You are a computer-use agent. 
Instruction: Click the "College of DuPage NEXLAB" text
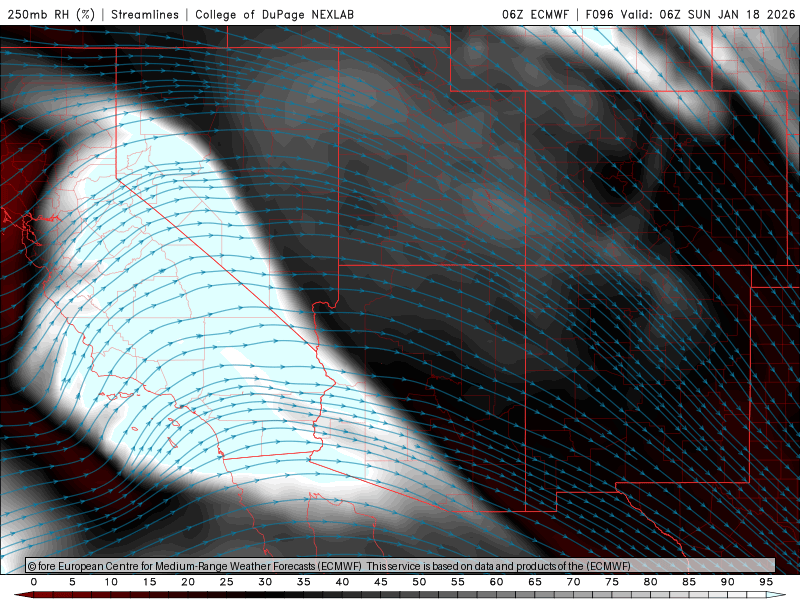274,14
